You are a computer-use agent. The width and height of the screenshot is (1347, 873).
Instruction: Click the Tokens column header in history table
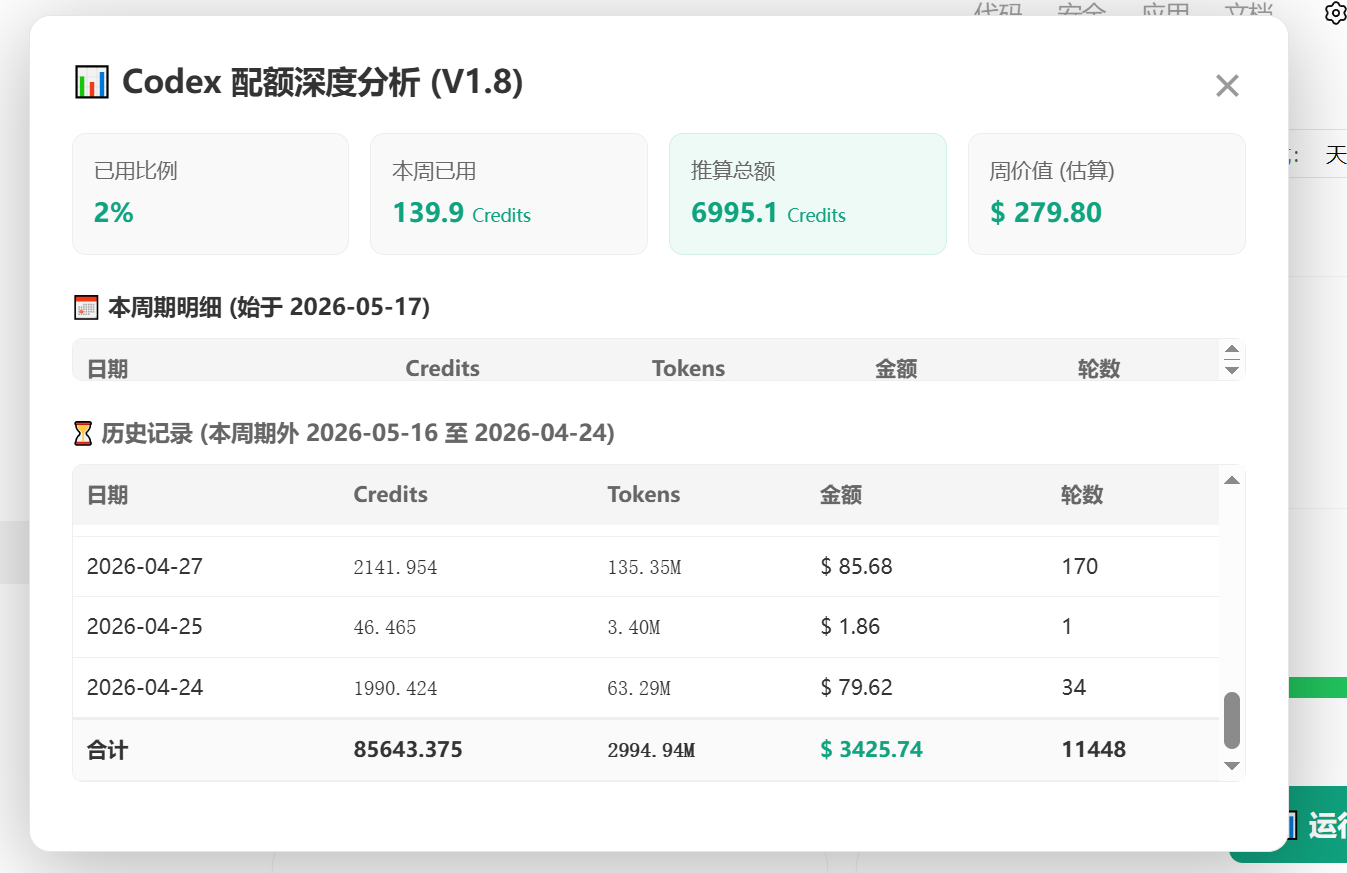tap(644, 494)
